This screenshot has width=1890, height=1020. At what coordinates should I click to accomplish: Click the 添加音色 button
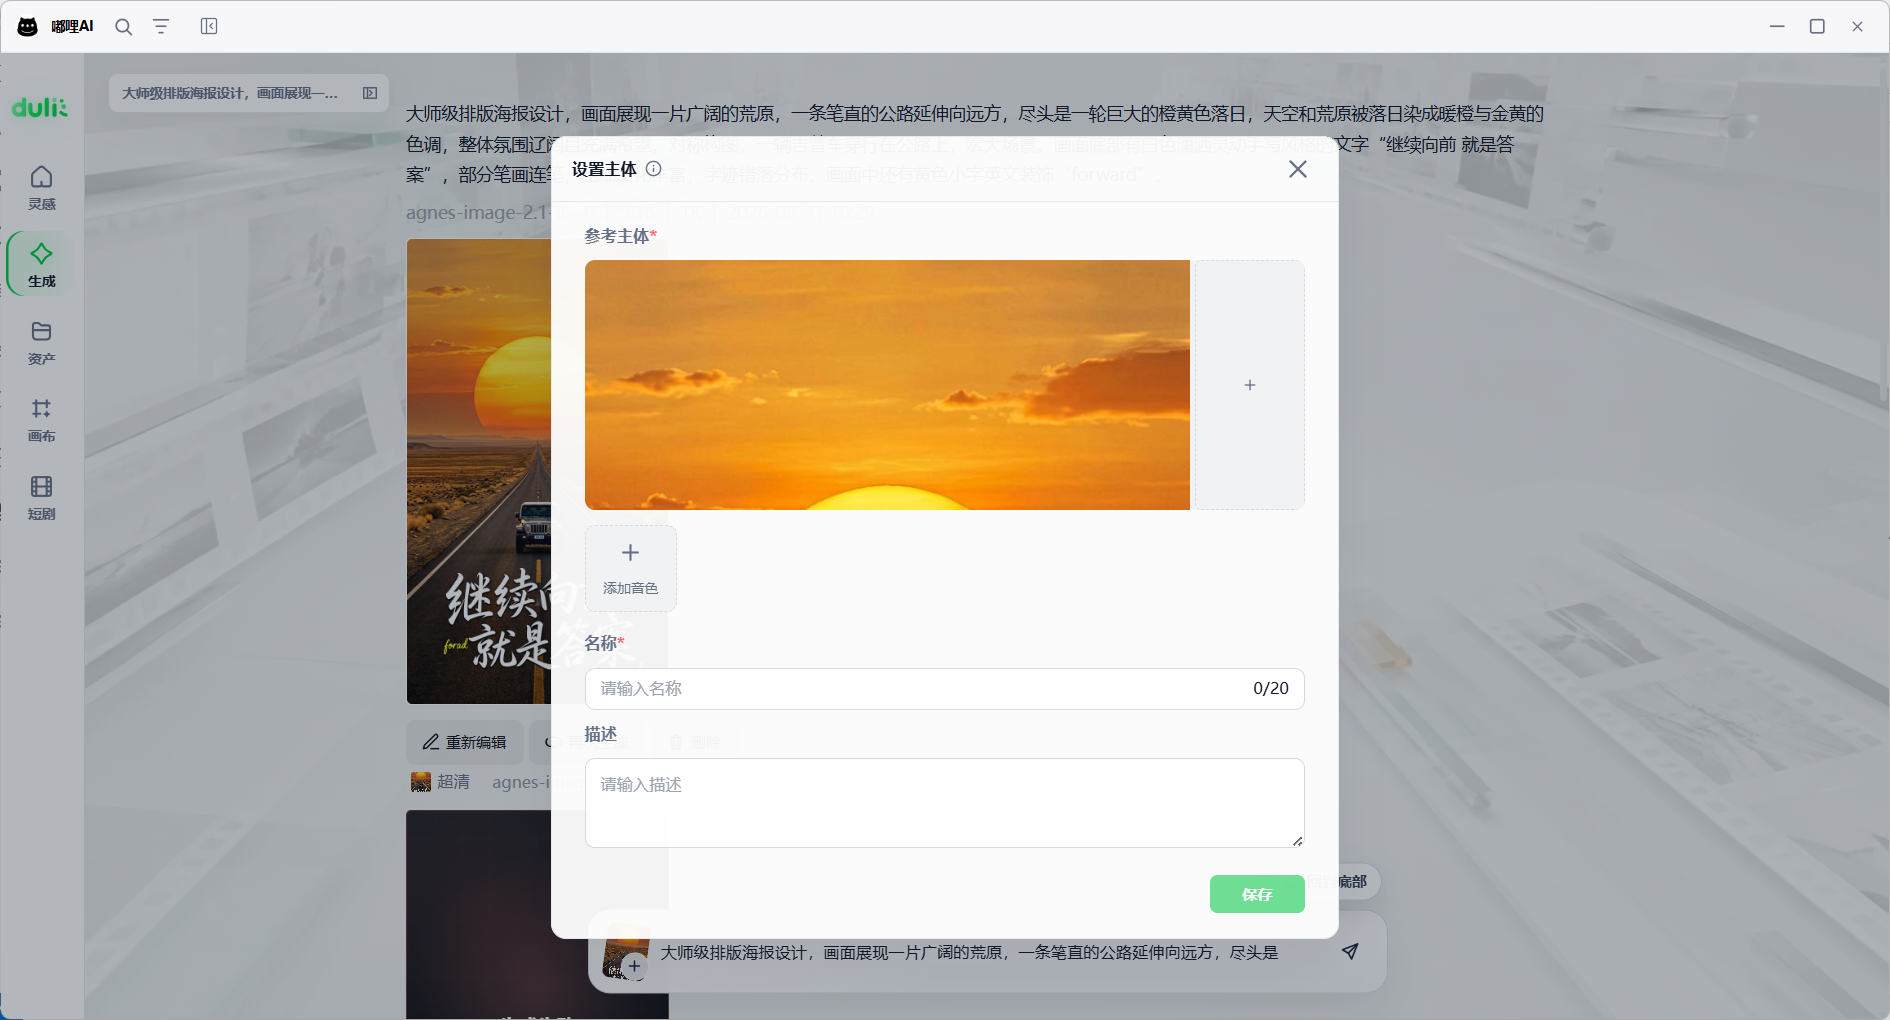(x=631, y=568)
